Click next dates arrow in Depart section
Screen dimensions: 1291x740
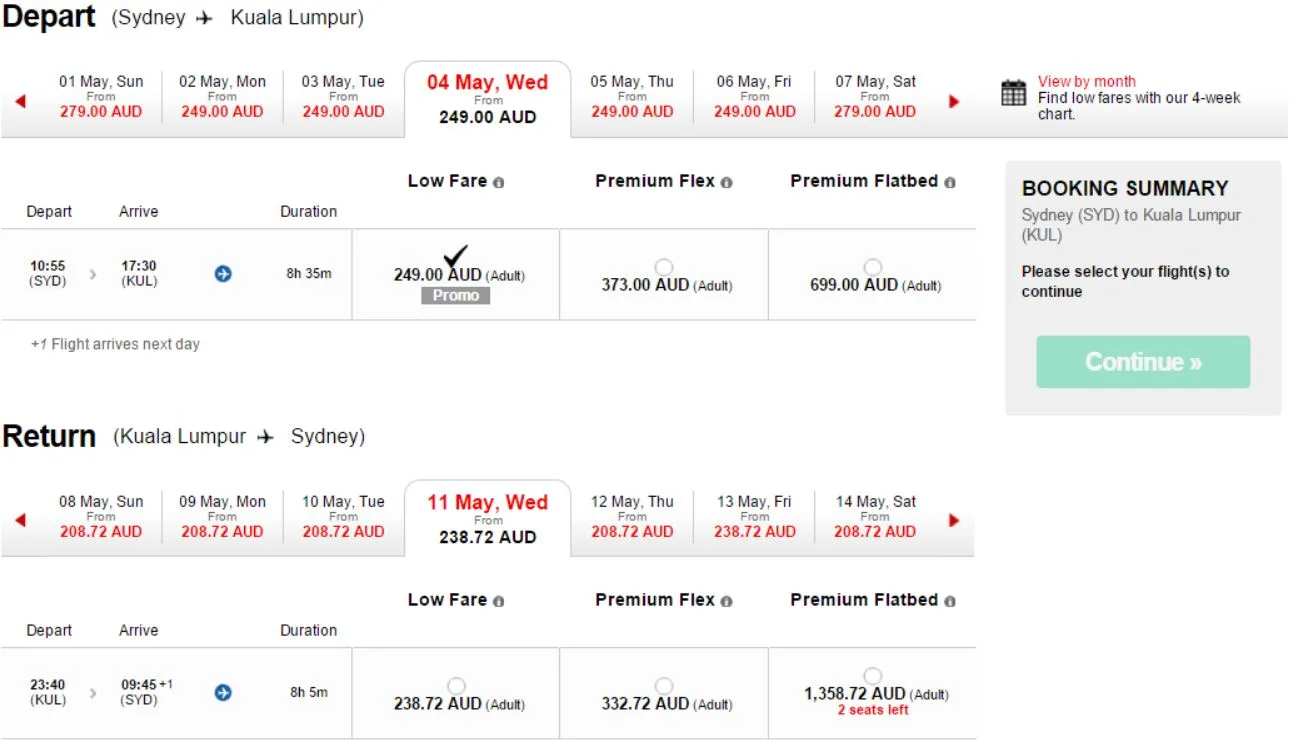point(954,101)
